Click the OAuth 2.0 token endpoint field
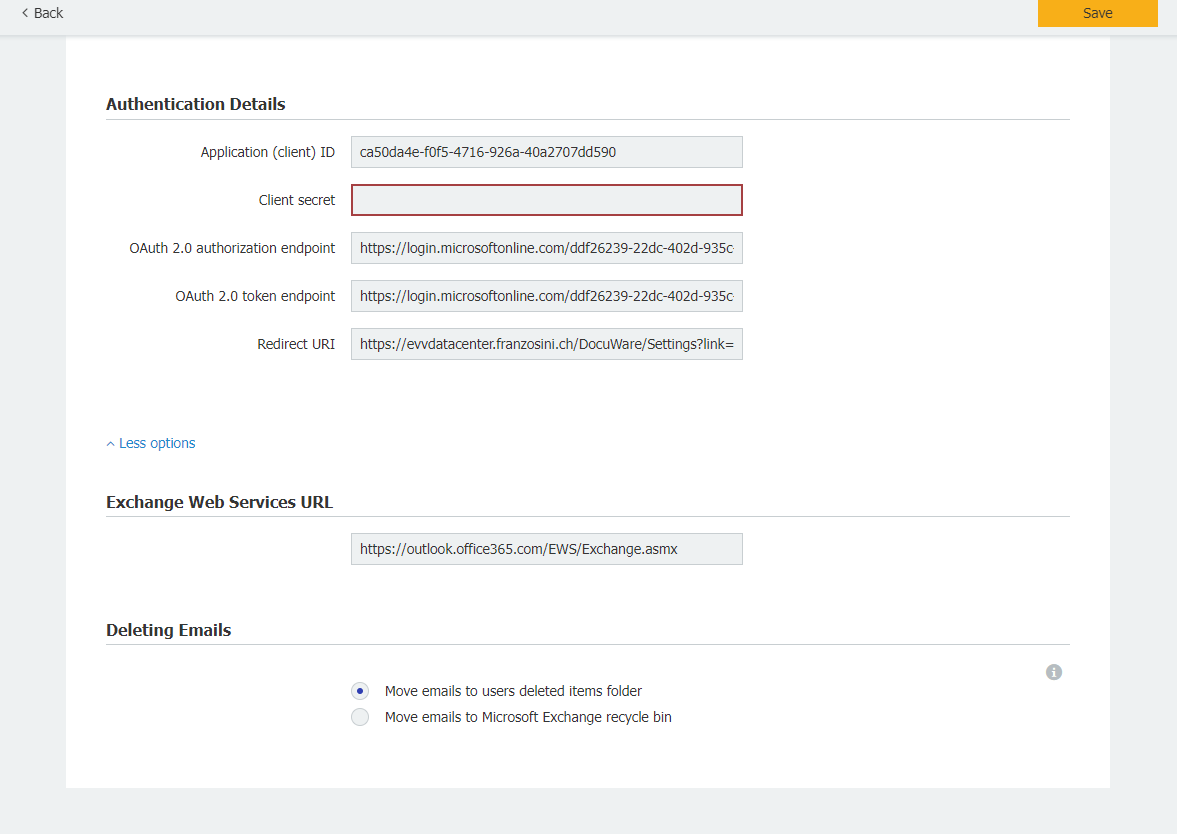This screenshot has height=834, width=1177. coord(546,296)
